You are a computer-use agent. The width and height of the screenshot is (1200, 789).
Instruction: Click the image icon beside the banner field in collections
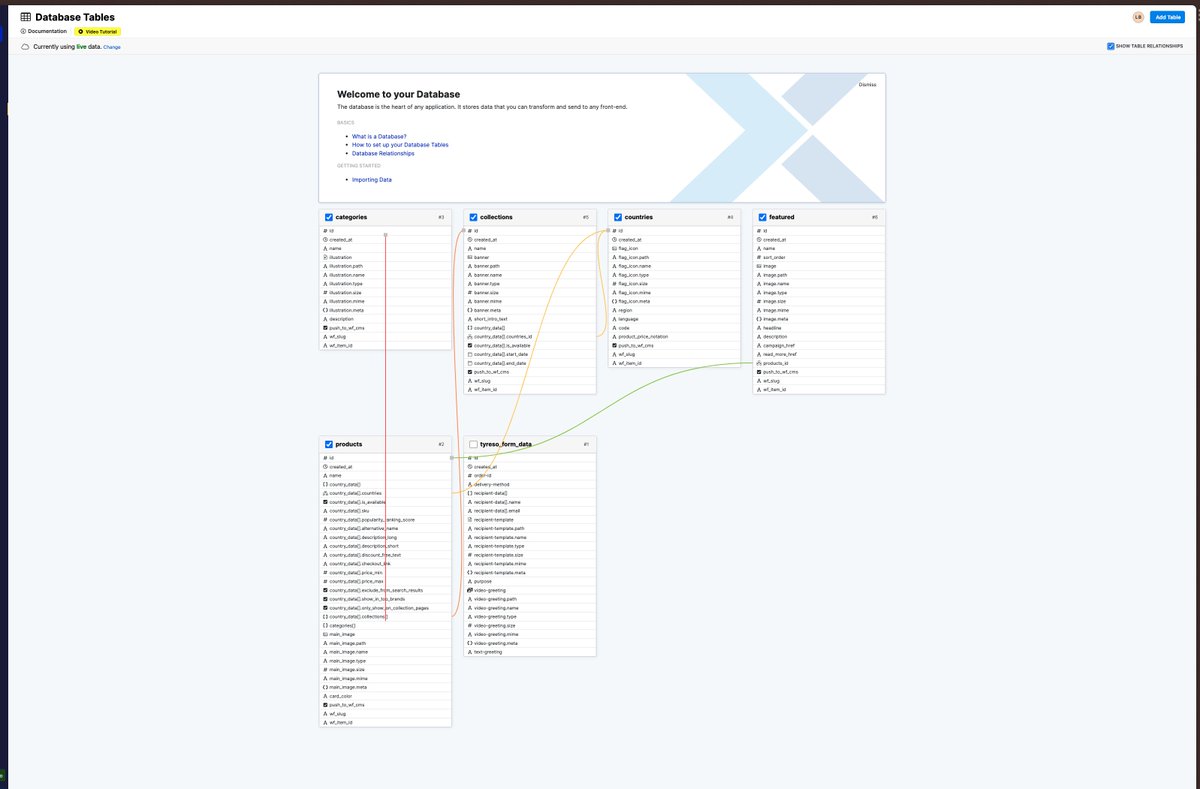(470, 257)
